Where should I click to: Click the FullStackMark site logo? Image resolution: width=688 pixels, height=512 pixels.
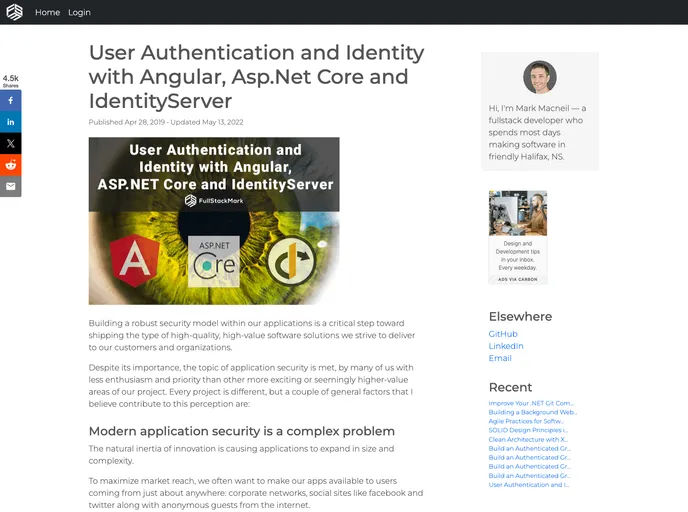14,12
